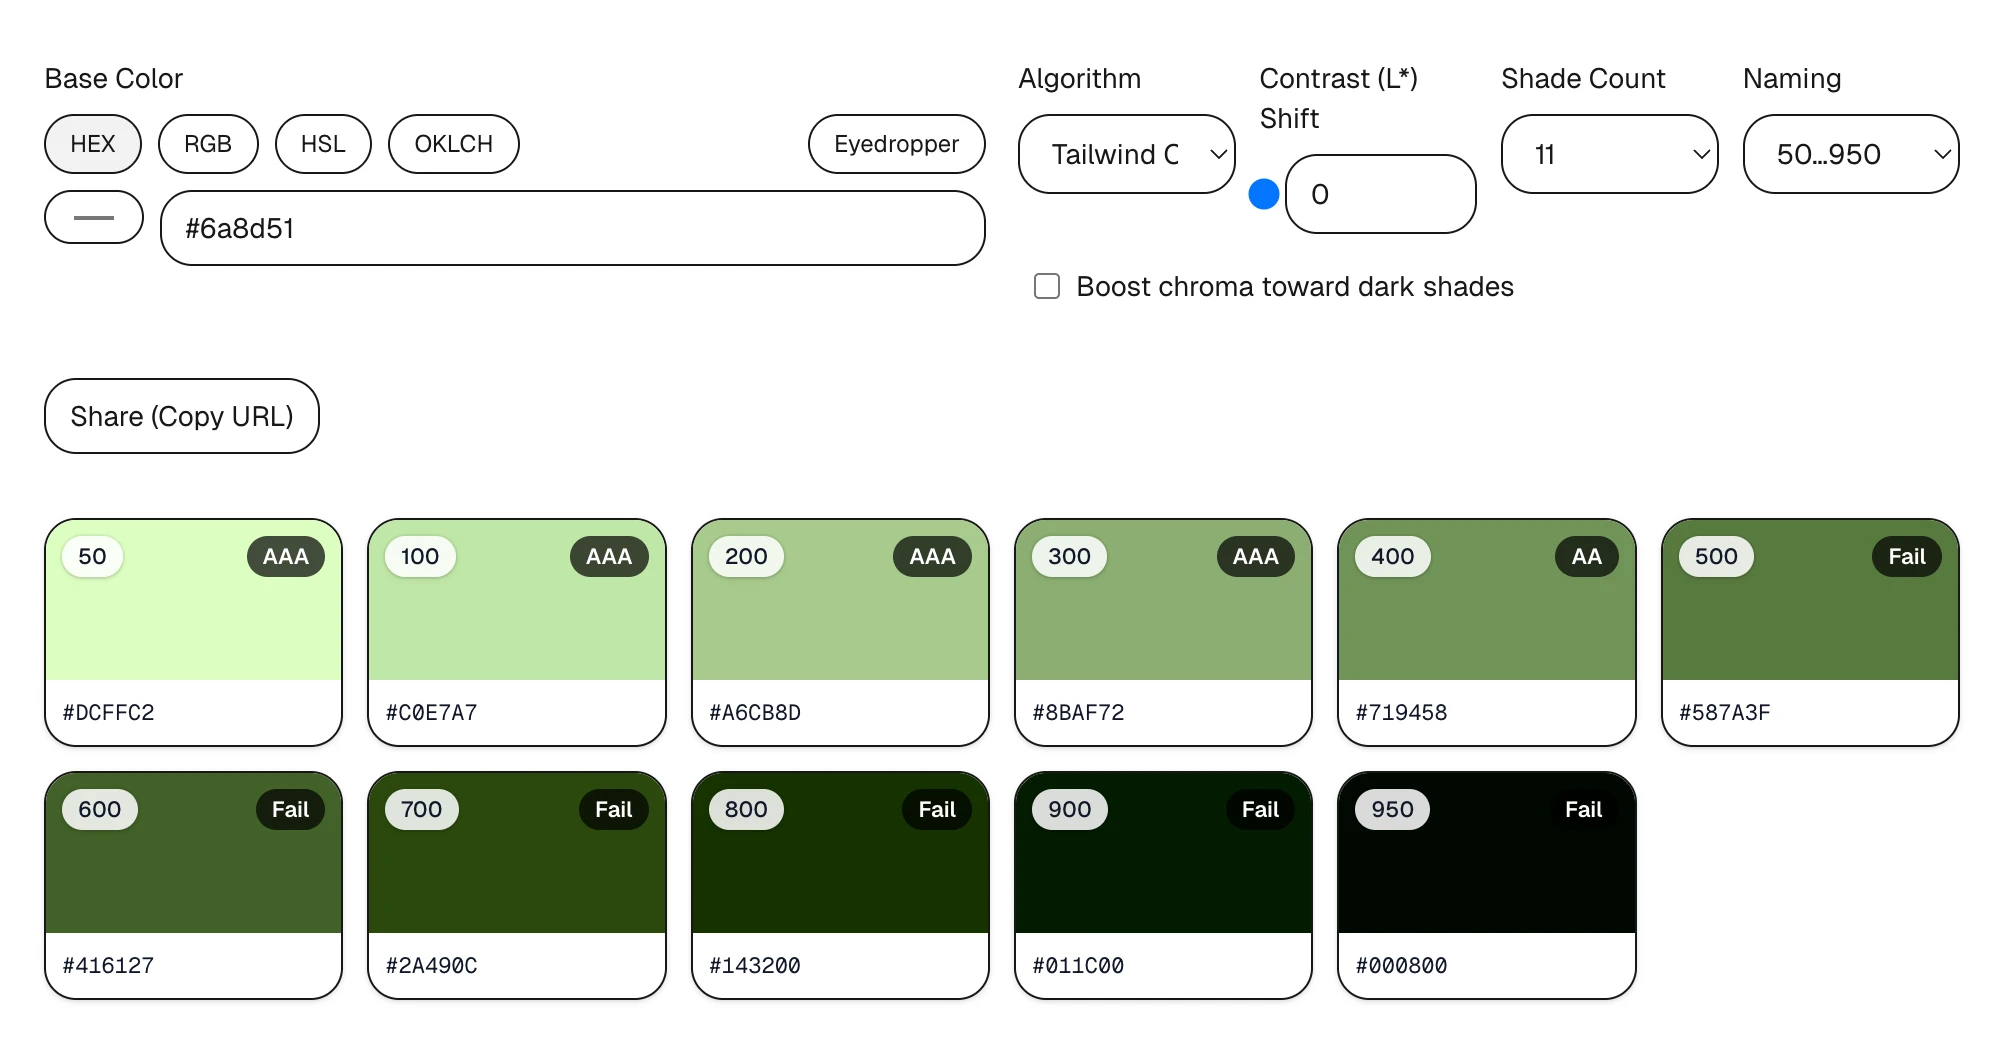Click the Eyedropper button
2008x1040 pixels.
(896, 144)
